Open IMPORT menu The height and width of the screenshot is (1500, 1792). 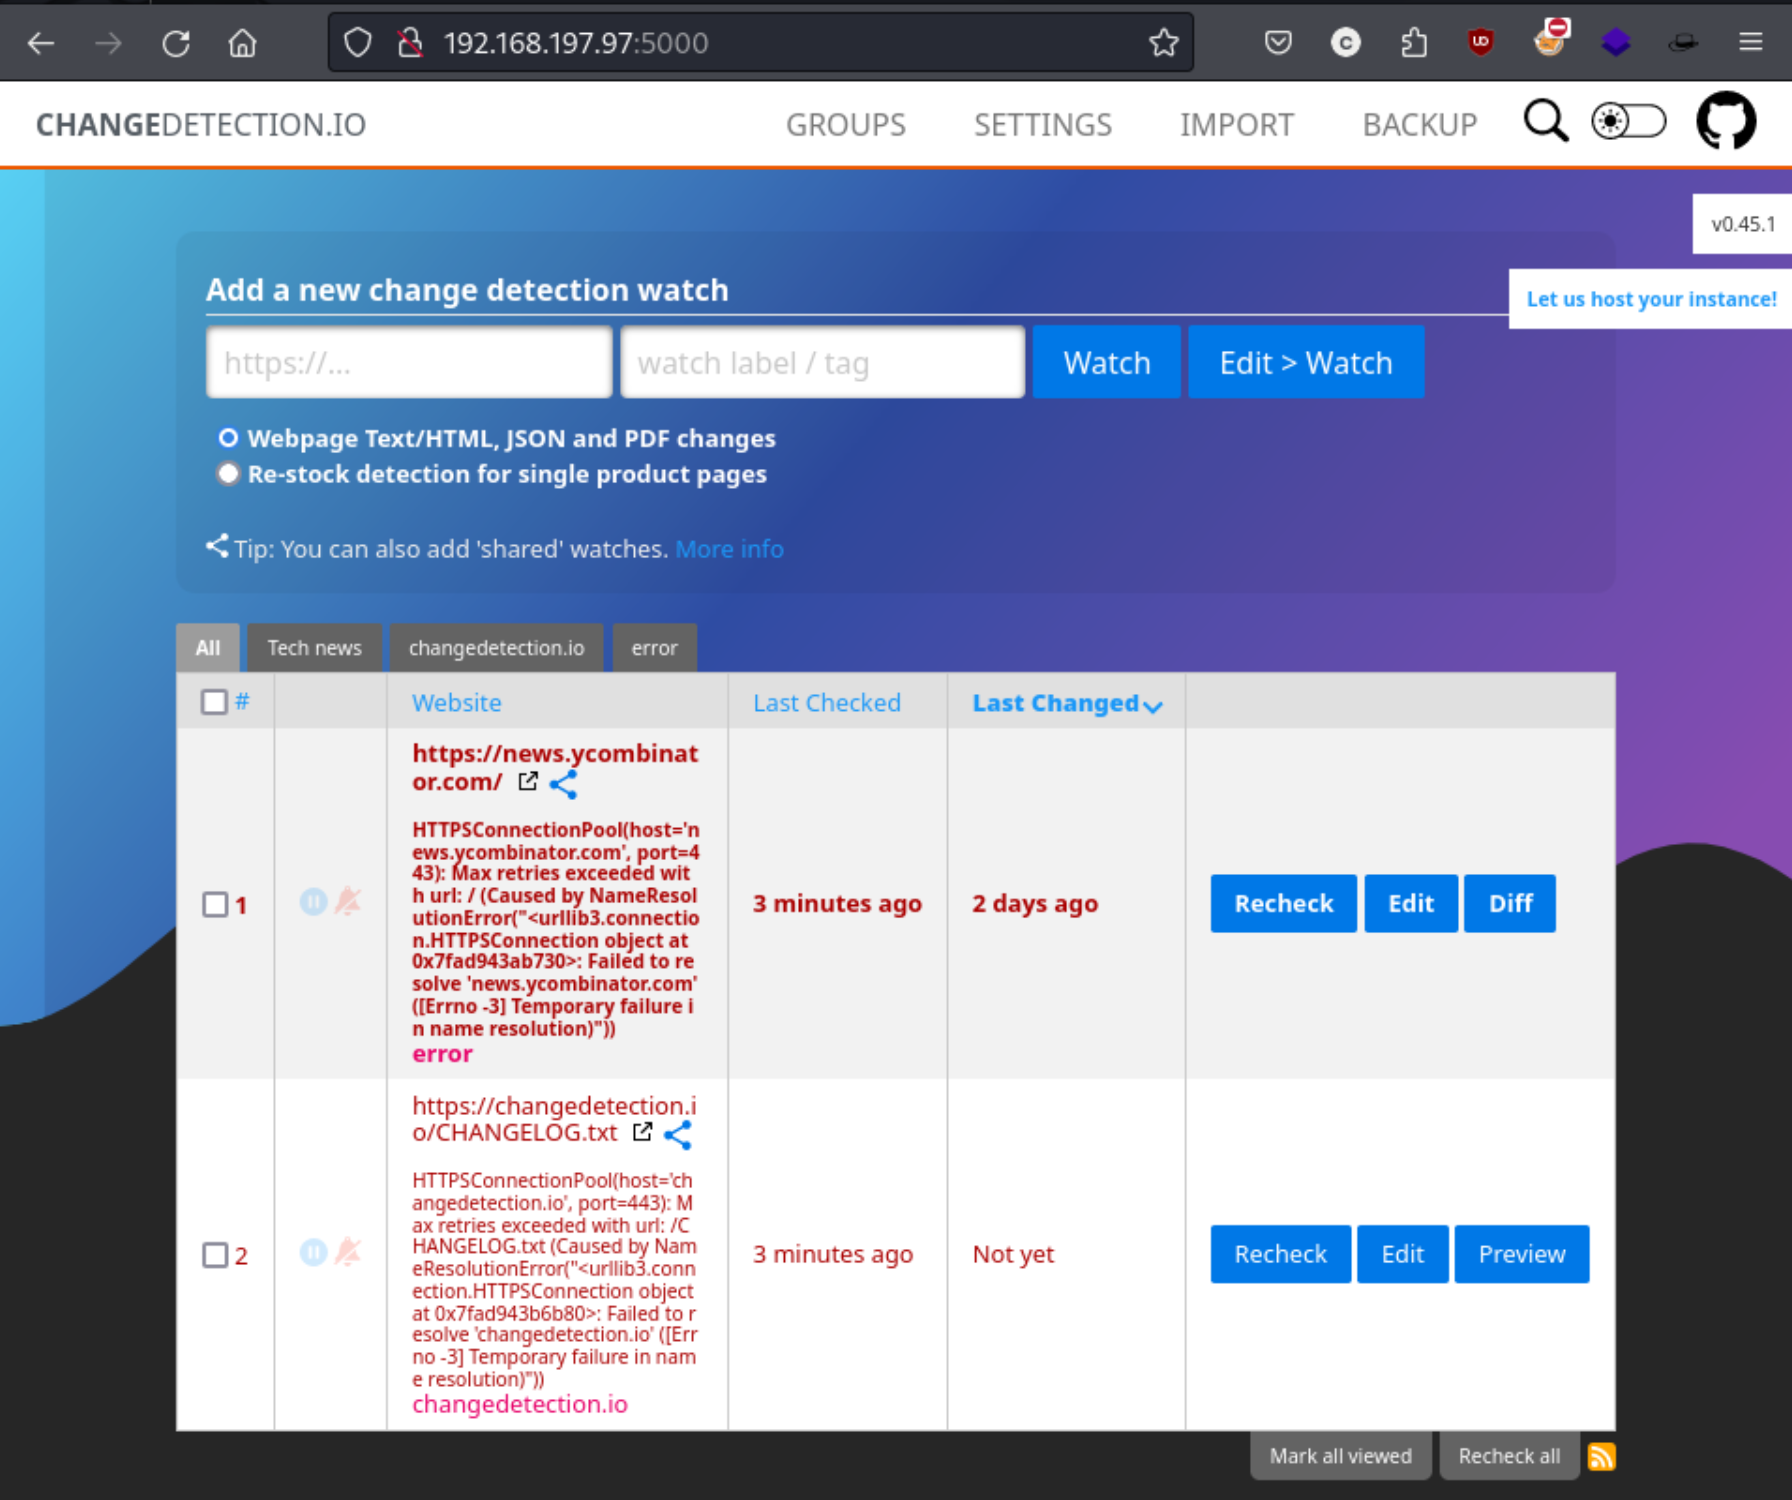(x=1237, y=125)
